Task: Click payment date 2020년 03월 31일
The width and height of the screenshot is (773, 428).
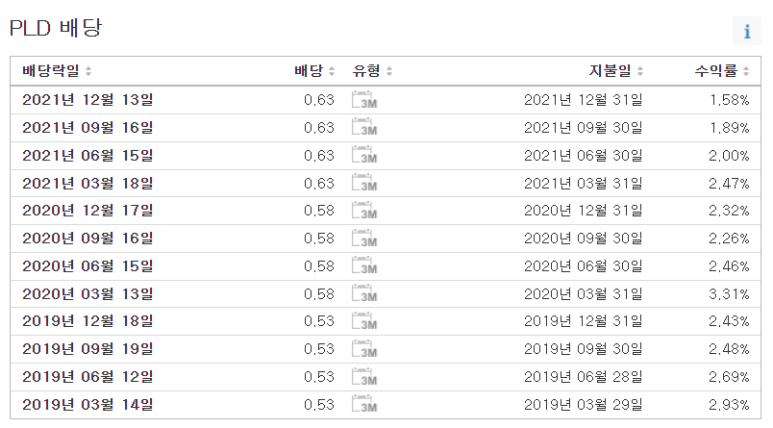Action: point(583,293)
